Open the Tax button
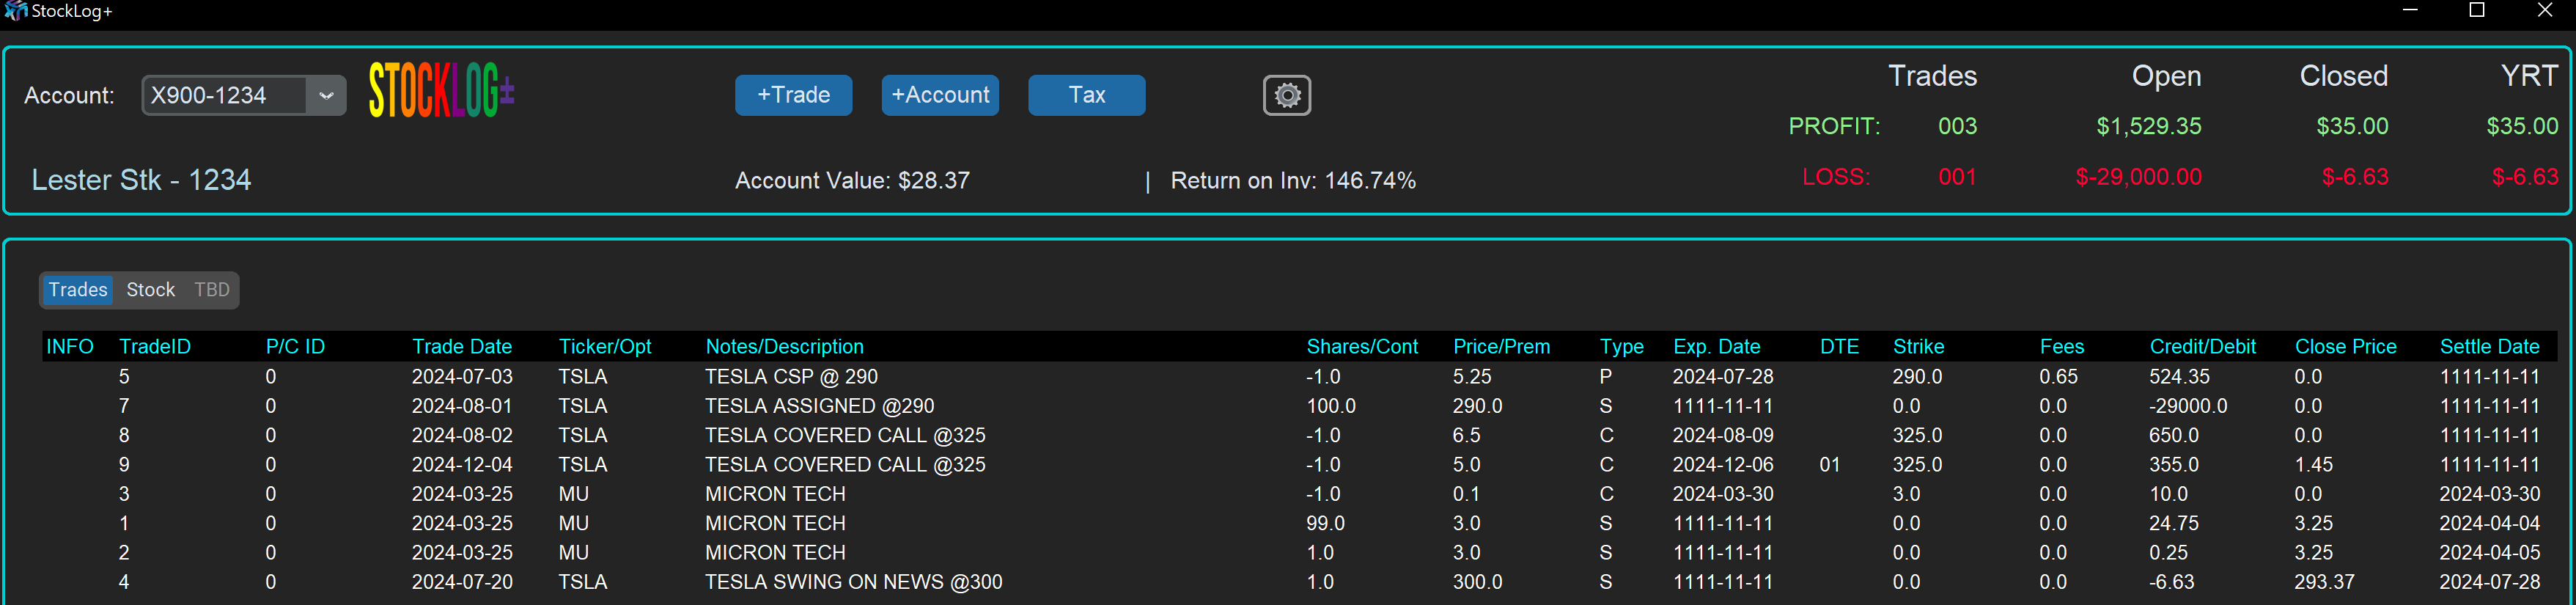The height and width of the screenshot is (605, 2576). (x=1086, y=95)
